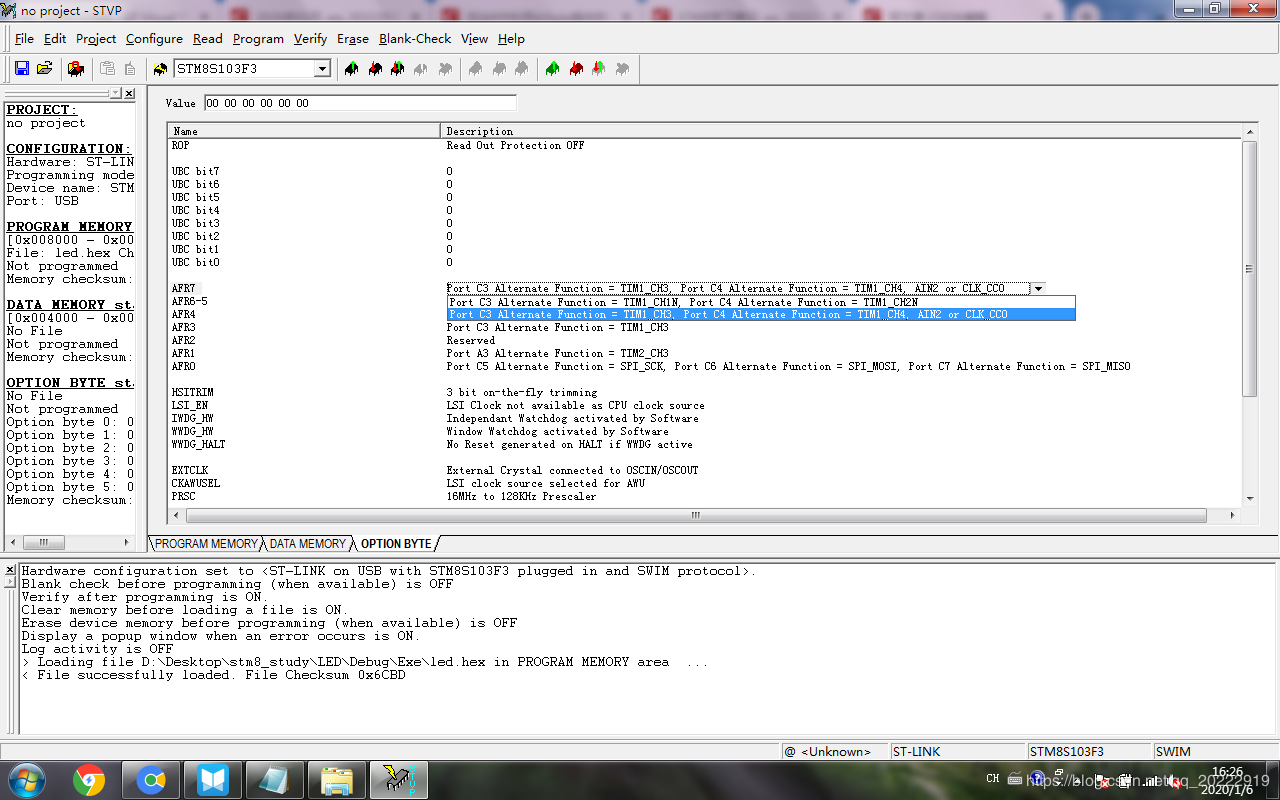Screen dimensions: 1280x800
Task: Click the Save floppy disk toolbar icon
Action: coord(22,68)
